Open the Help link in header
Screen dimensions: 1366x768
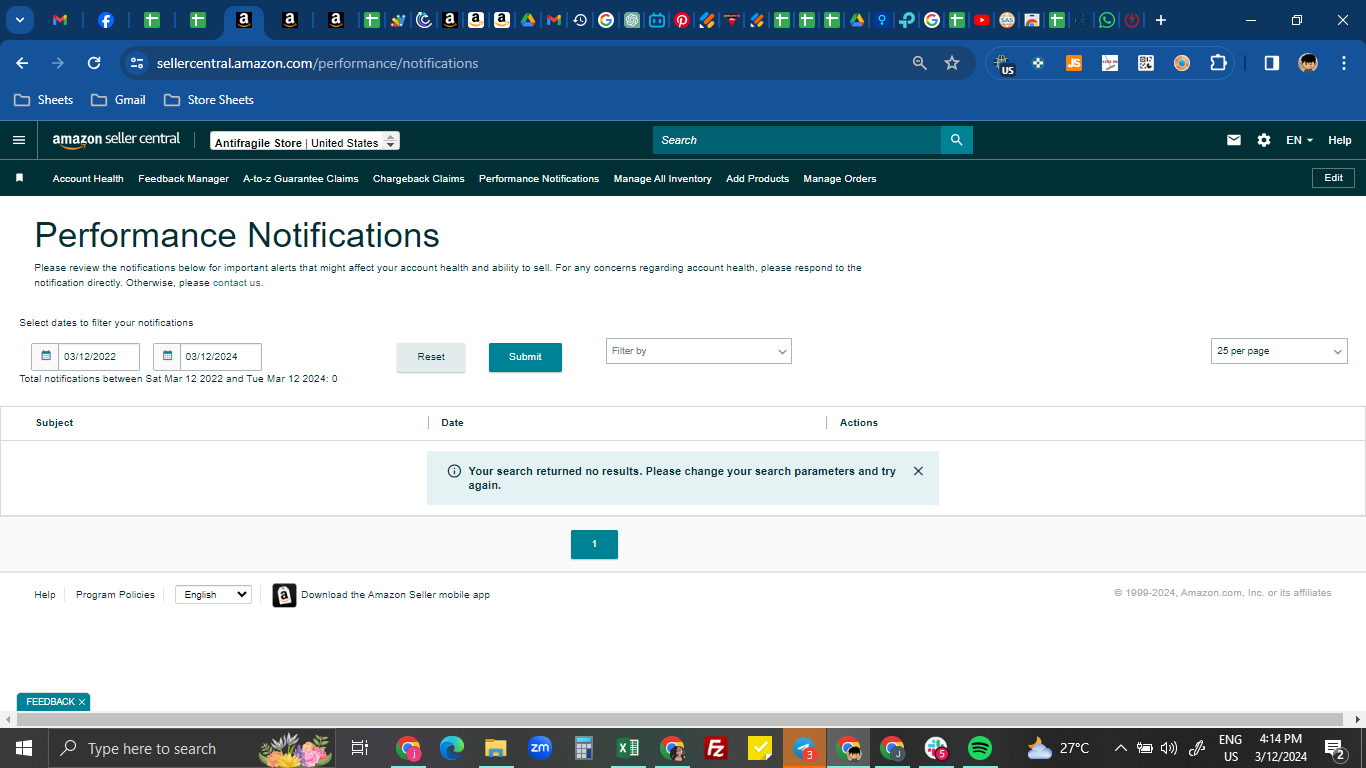(x=1340, y=140)
